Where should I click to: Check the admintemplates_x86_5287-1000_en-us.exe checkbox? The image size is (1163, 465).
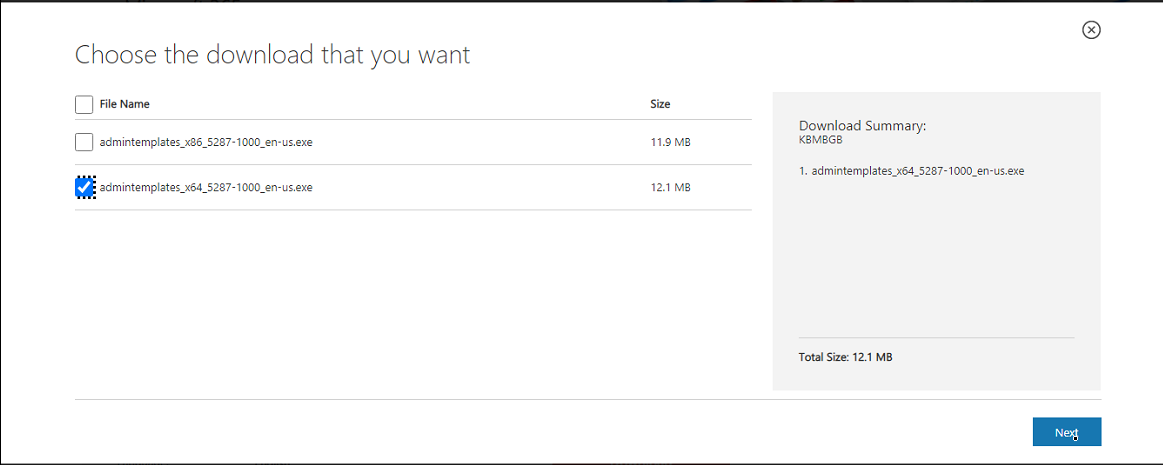click(85, 142)
